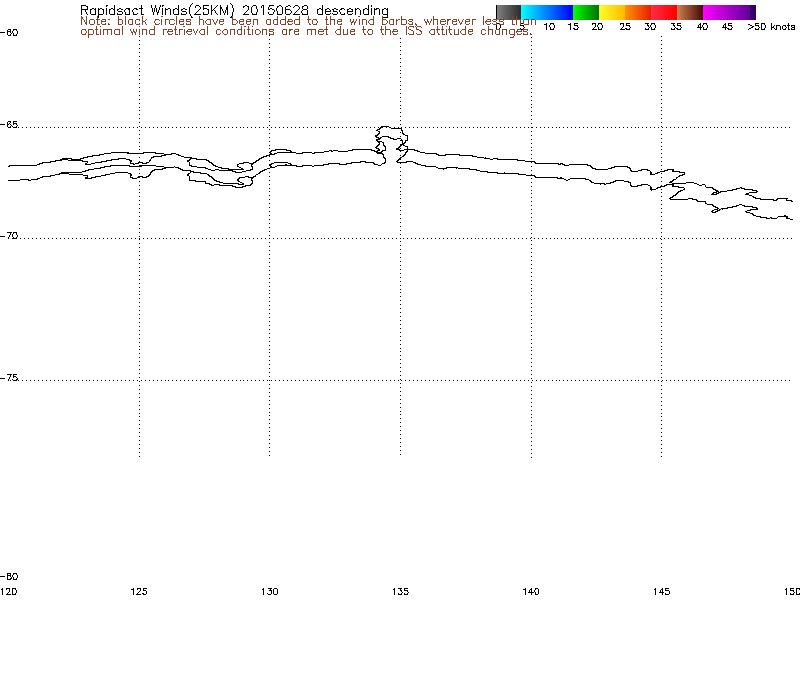Viewport: 800px width, 700px height.
Task: Click the '-65' latitude label
Action: [x=9, y=124]
